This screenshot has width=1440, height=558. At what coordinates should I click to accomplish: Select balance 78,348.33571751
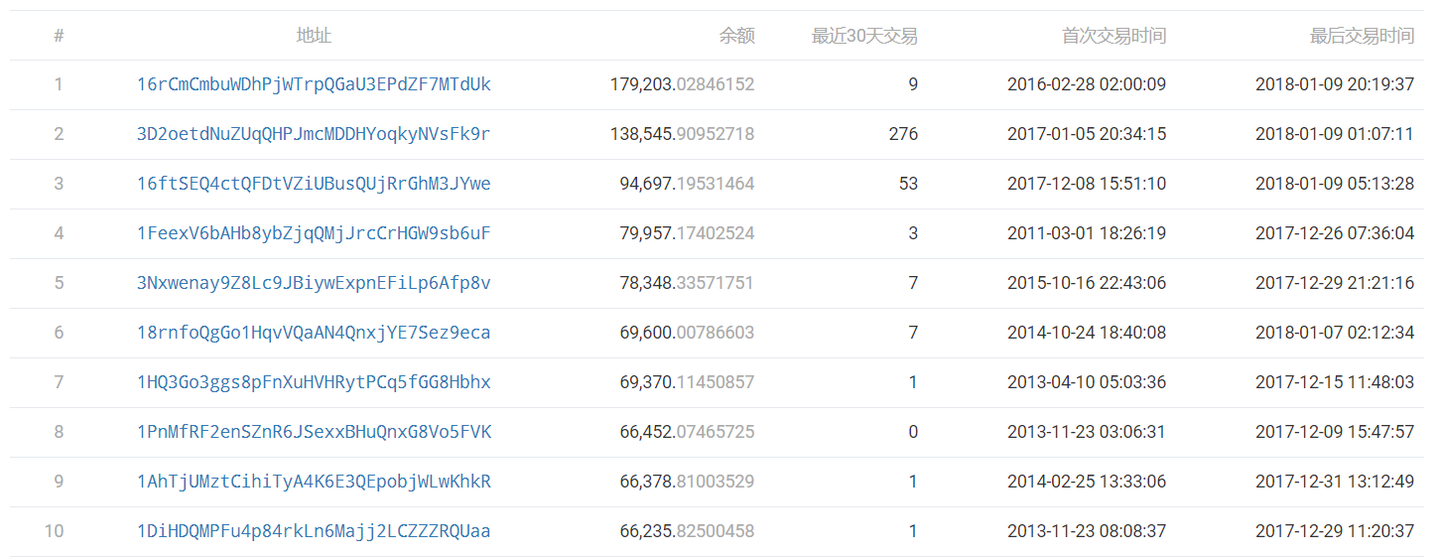(x=687, y=283)
